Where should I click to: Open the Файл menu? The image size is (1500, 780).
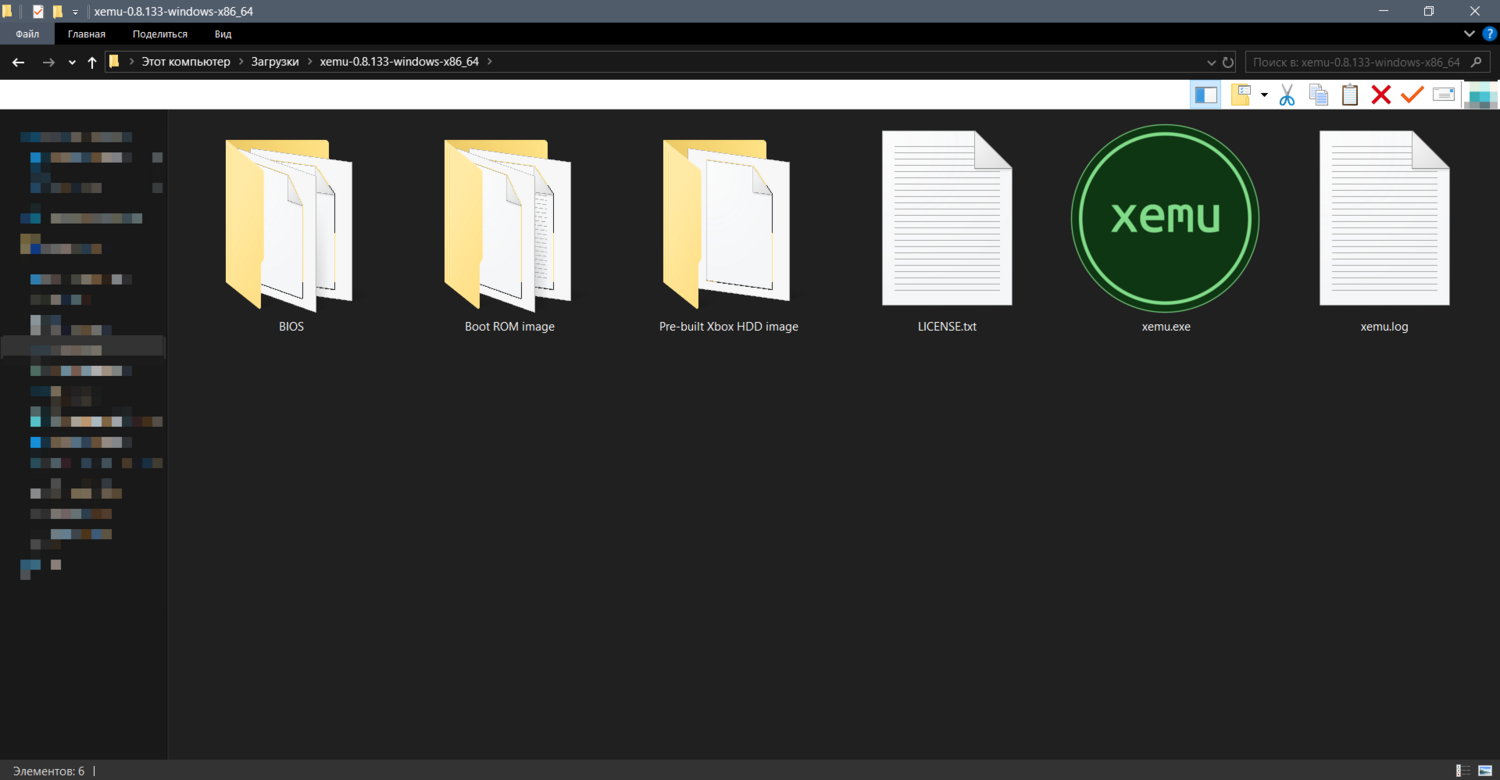point(28,34)
